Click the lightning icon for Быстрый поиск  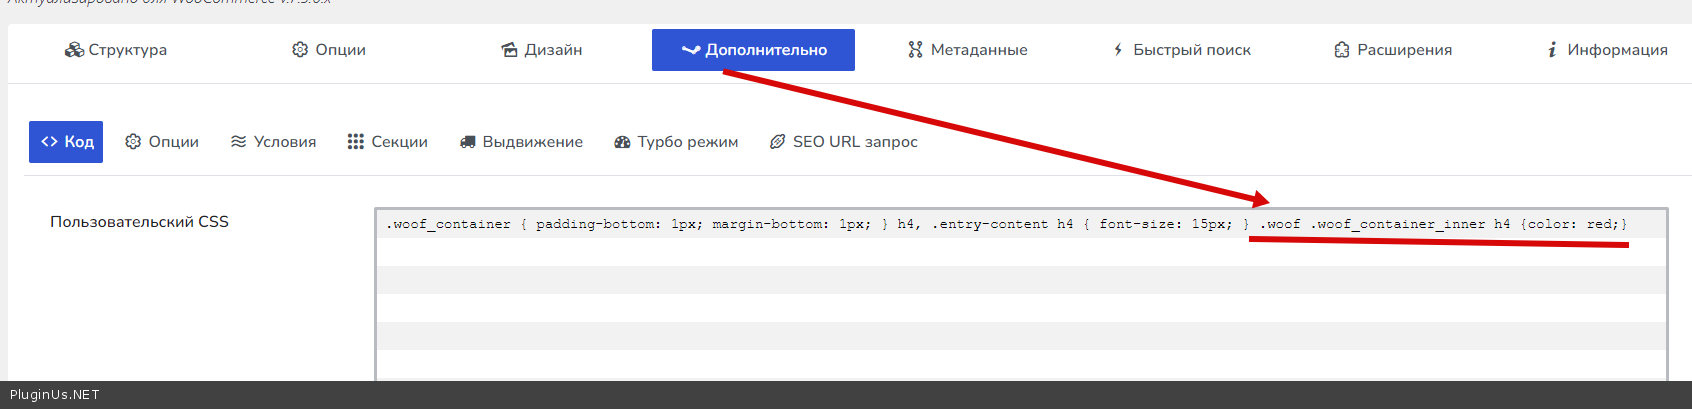(1118, 50)
